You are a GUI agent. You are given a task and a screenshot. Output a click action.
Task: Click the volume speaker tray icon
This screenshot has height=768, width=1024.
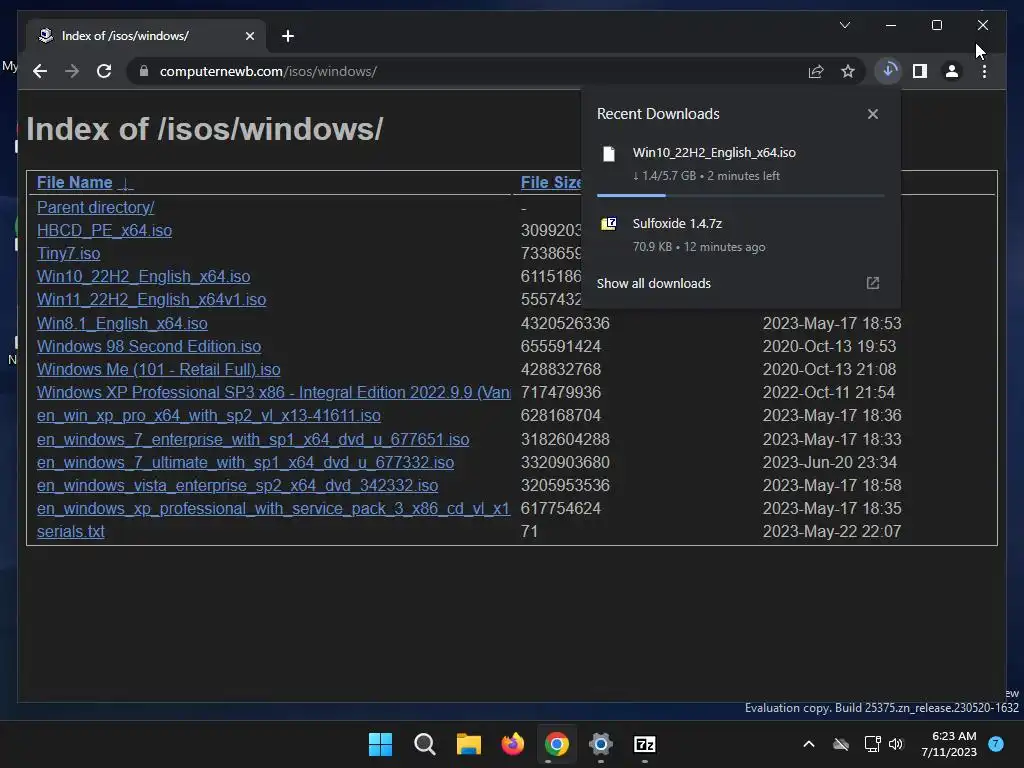[x=896, y=744]
